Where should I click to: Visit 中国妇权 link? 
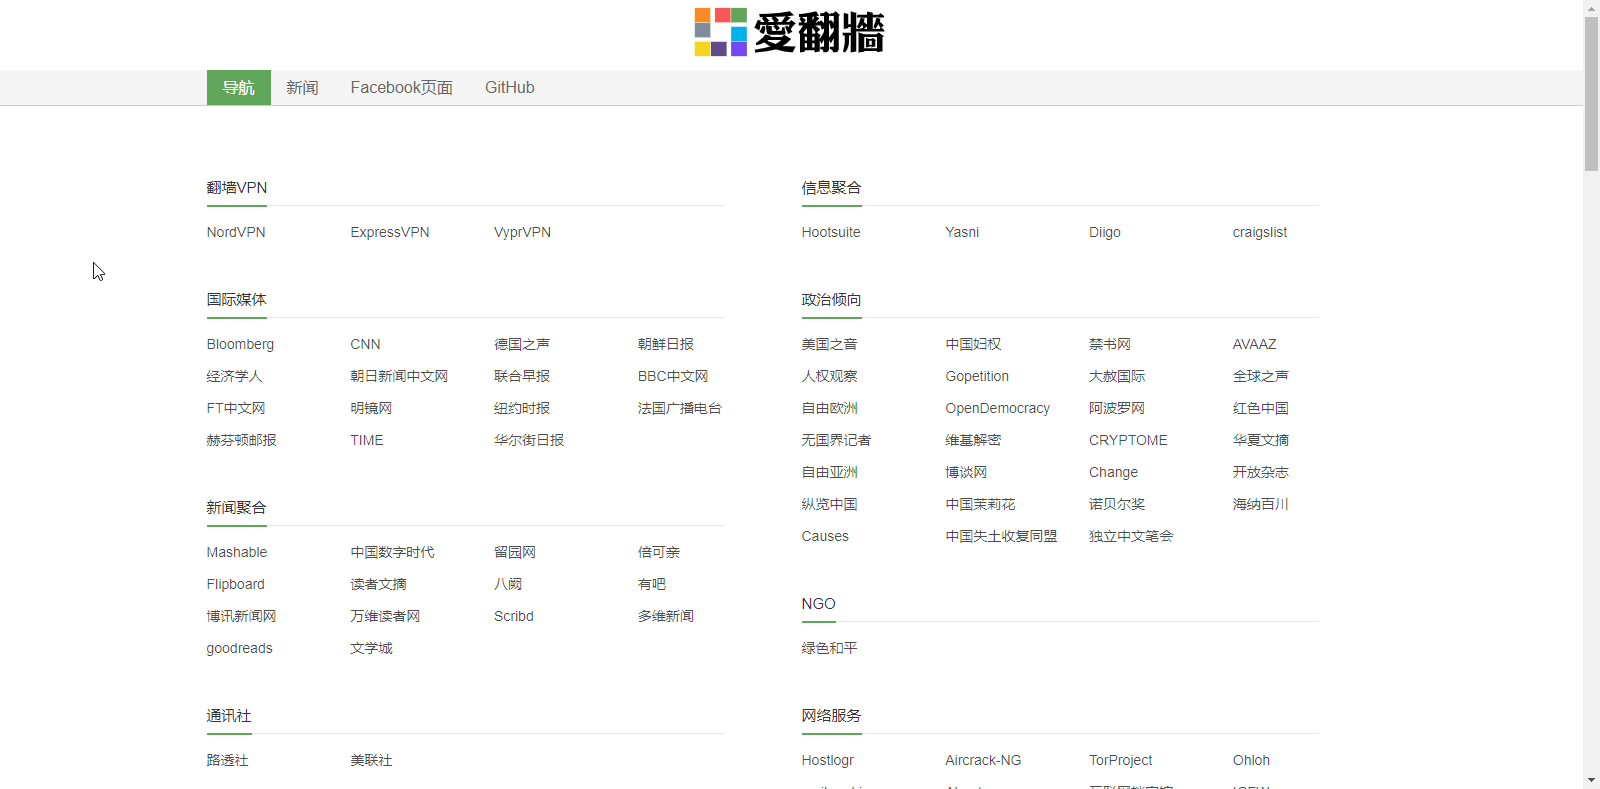[973, 344]
